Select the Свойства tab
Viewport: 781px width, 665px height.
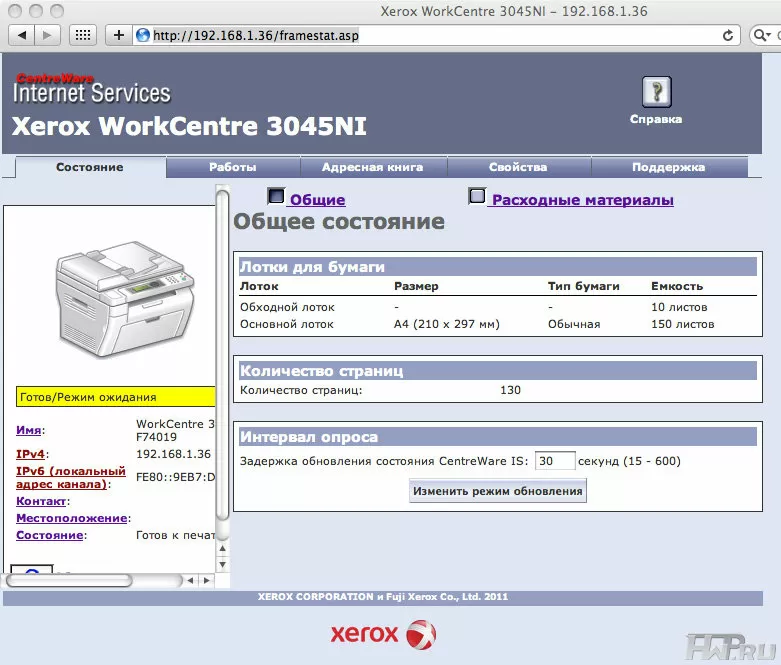tap(517, 167)
